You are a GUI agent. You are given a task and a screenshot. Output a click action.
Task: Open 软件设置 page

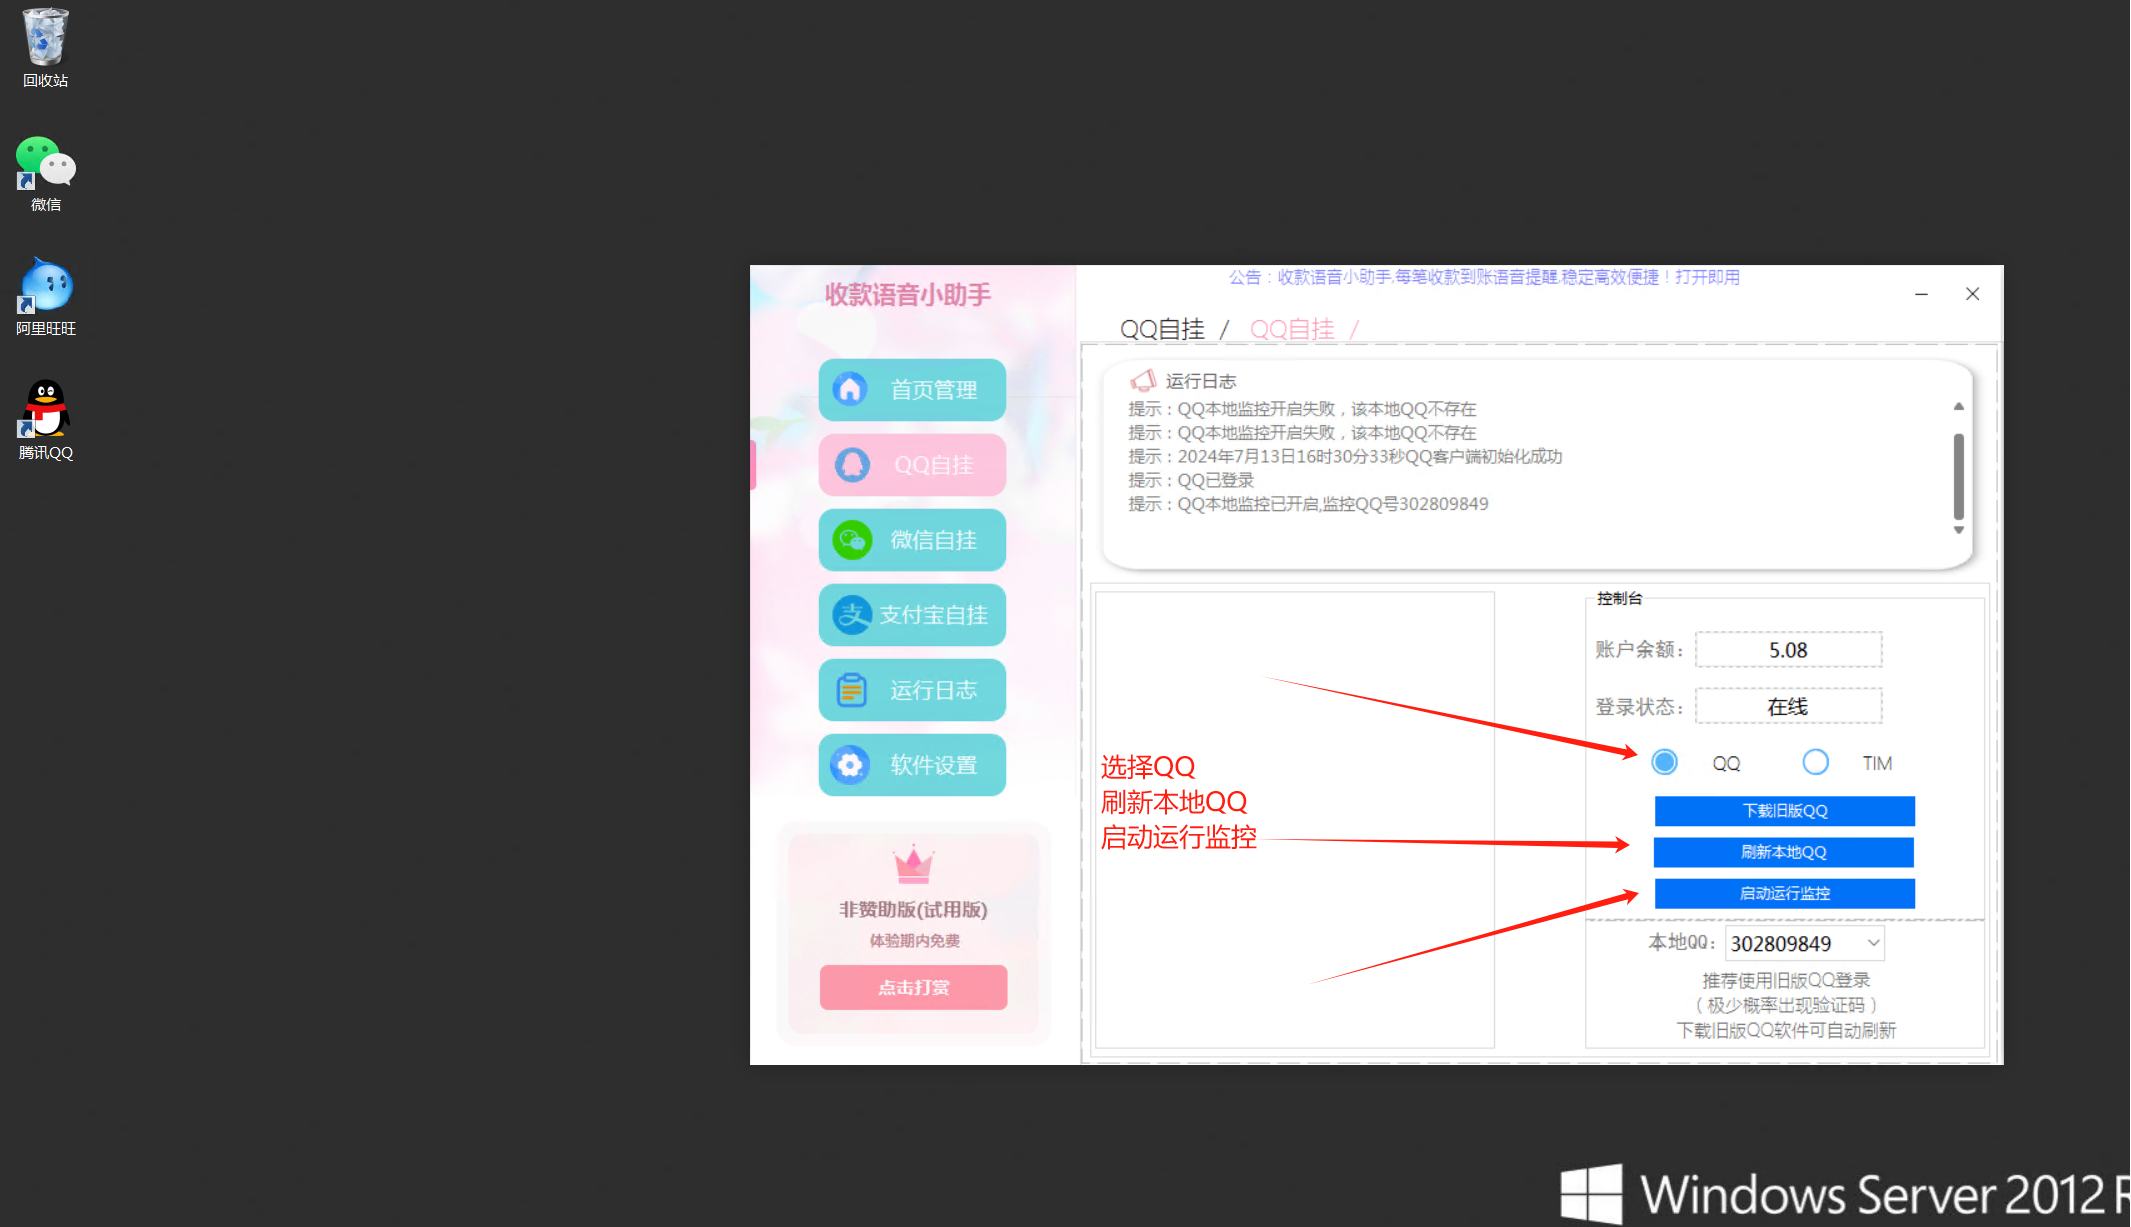[912, 765]
